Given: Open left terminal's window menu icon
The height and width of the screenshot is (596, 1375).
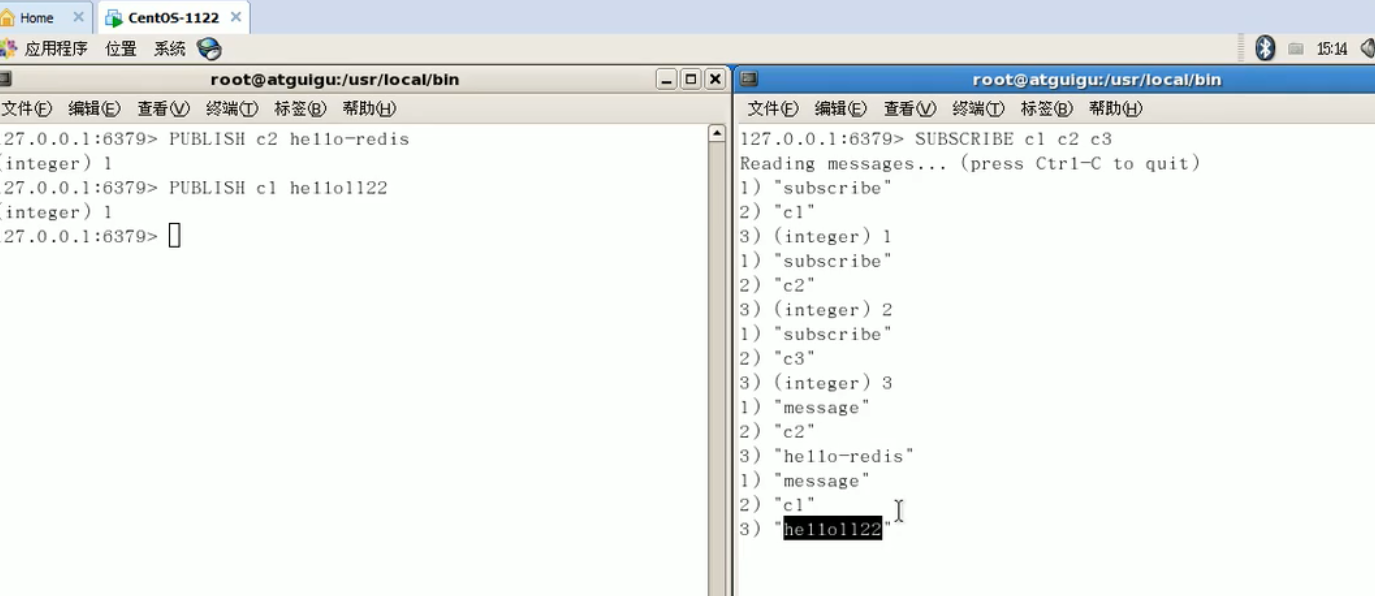Looking at the screenshot, I should 6,79.
